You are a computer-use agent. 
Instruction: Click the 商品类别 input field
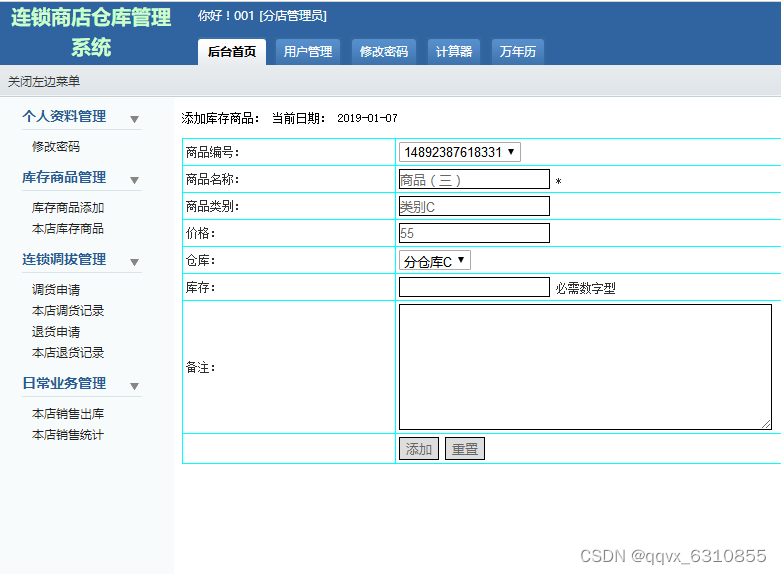474,206
